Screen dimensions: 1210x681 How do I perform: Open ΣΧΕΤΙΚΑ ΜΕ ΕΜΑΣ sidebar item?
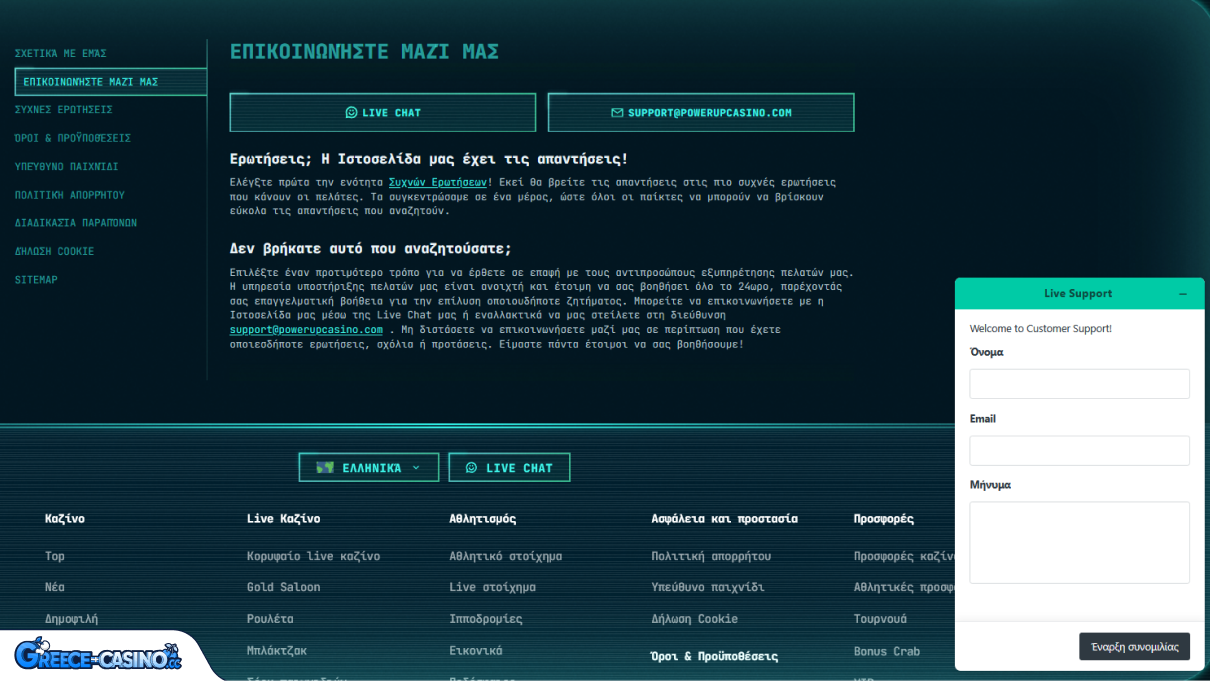pos(60,53)
